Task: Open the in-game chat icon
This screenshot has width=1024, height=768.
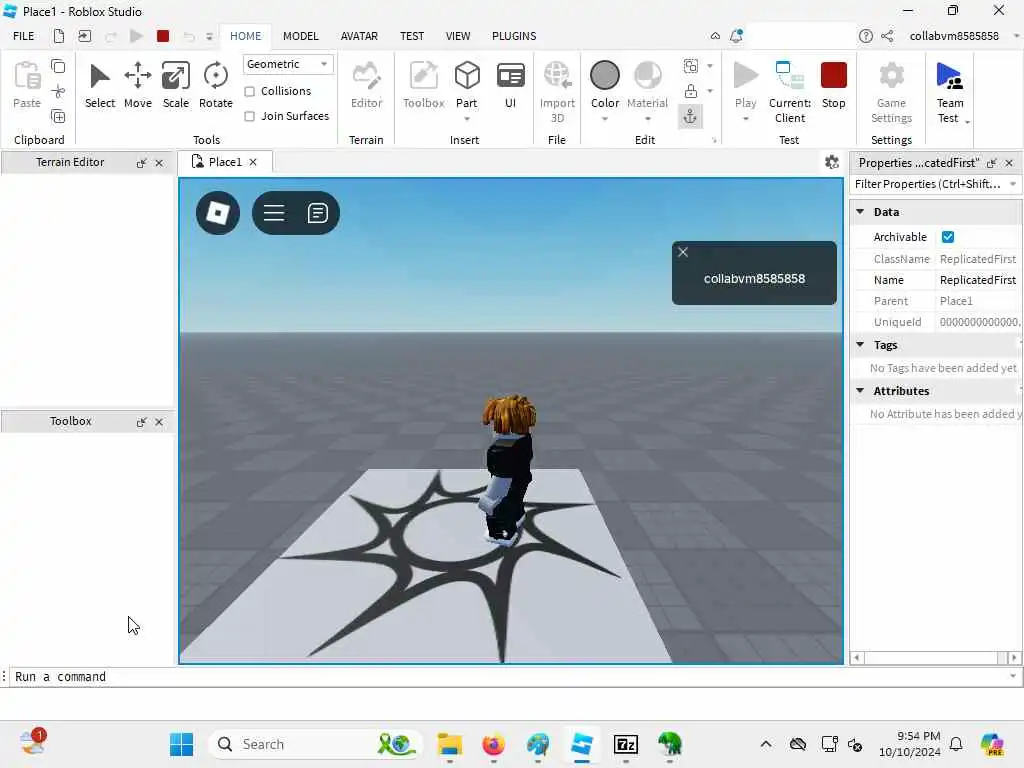Action: click(317, 213)
